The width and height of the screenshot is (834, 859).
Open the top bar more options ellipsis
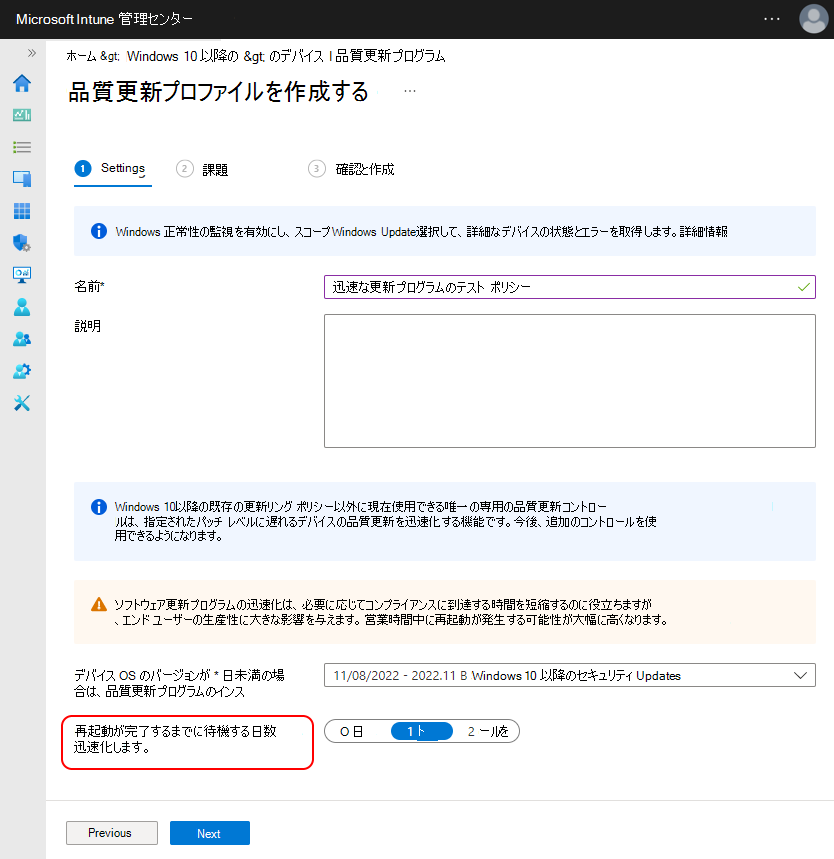click(x=772, y=19)
